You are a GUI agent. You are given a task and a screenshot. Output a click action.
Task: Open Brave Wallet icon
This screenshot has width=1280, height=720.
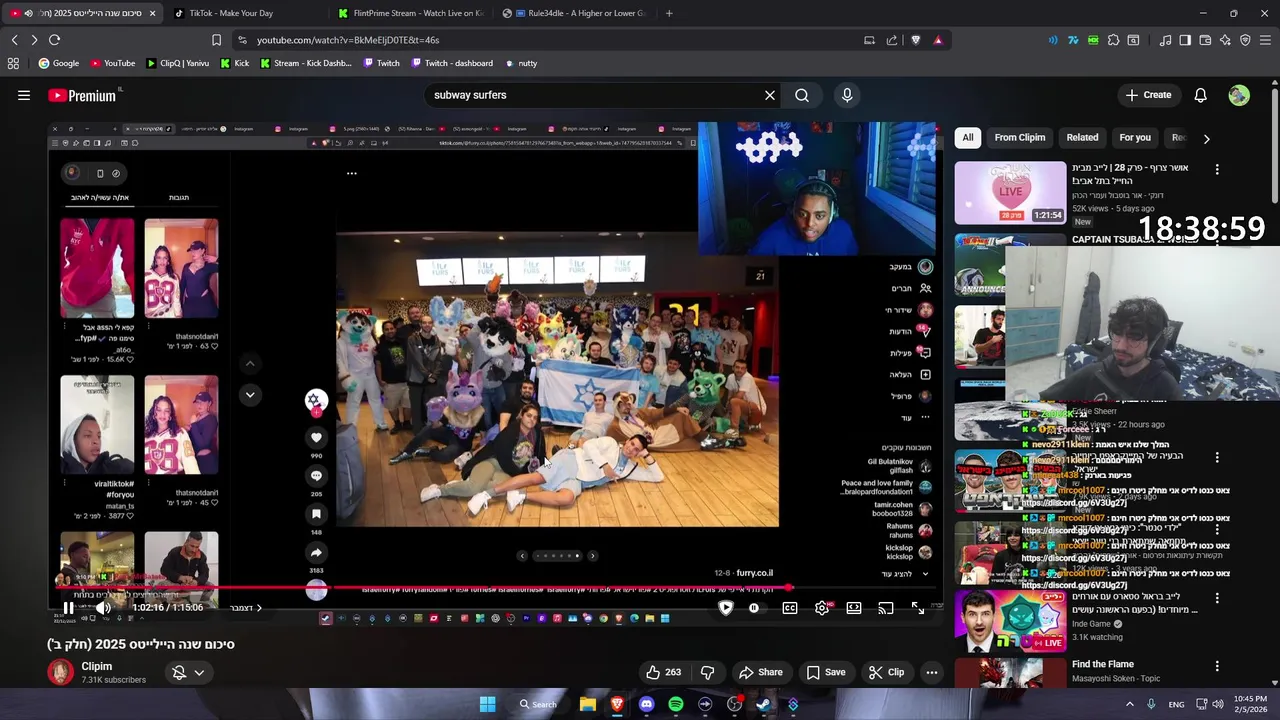1205,40
